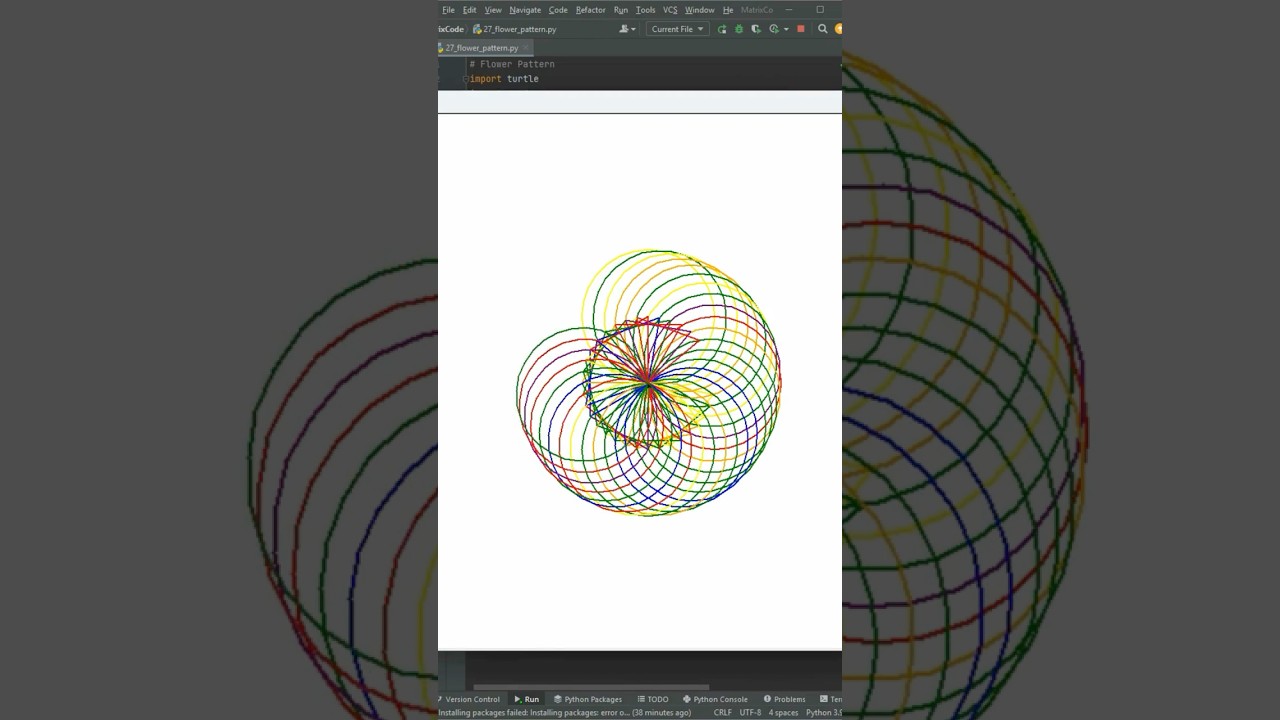The image size is (1280, 720).
Task: Open Search Everywhere magnifier icon
Action: pyautogui.click(x=822, y=29)
